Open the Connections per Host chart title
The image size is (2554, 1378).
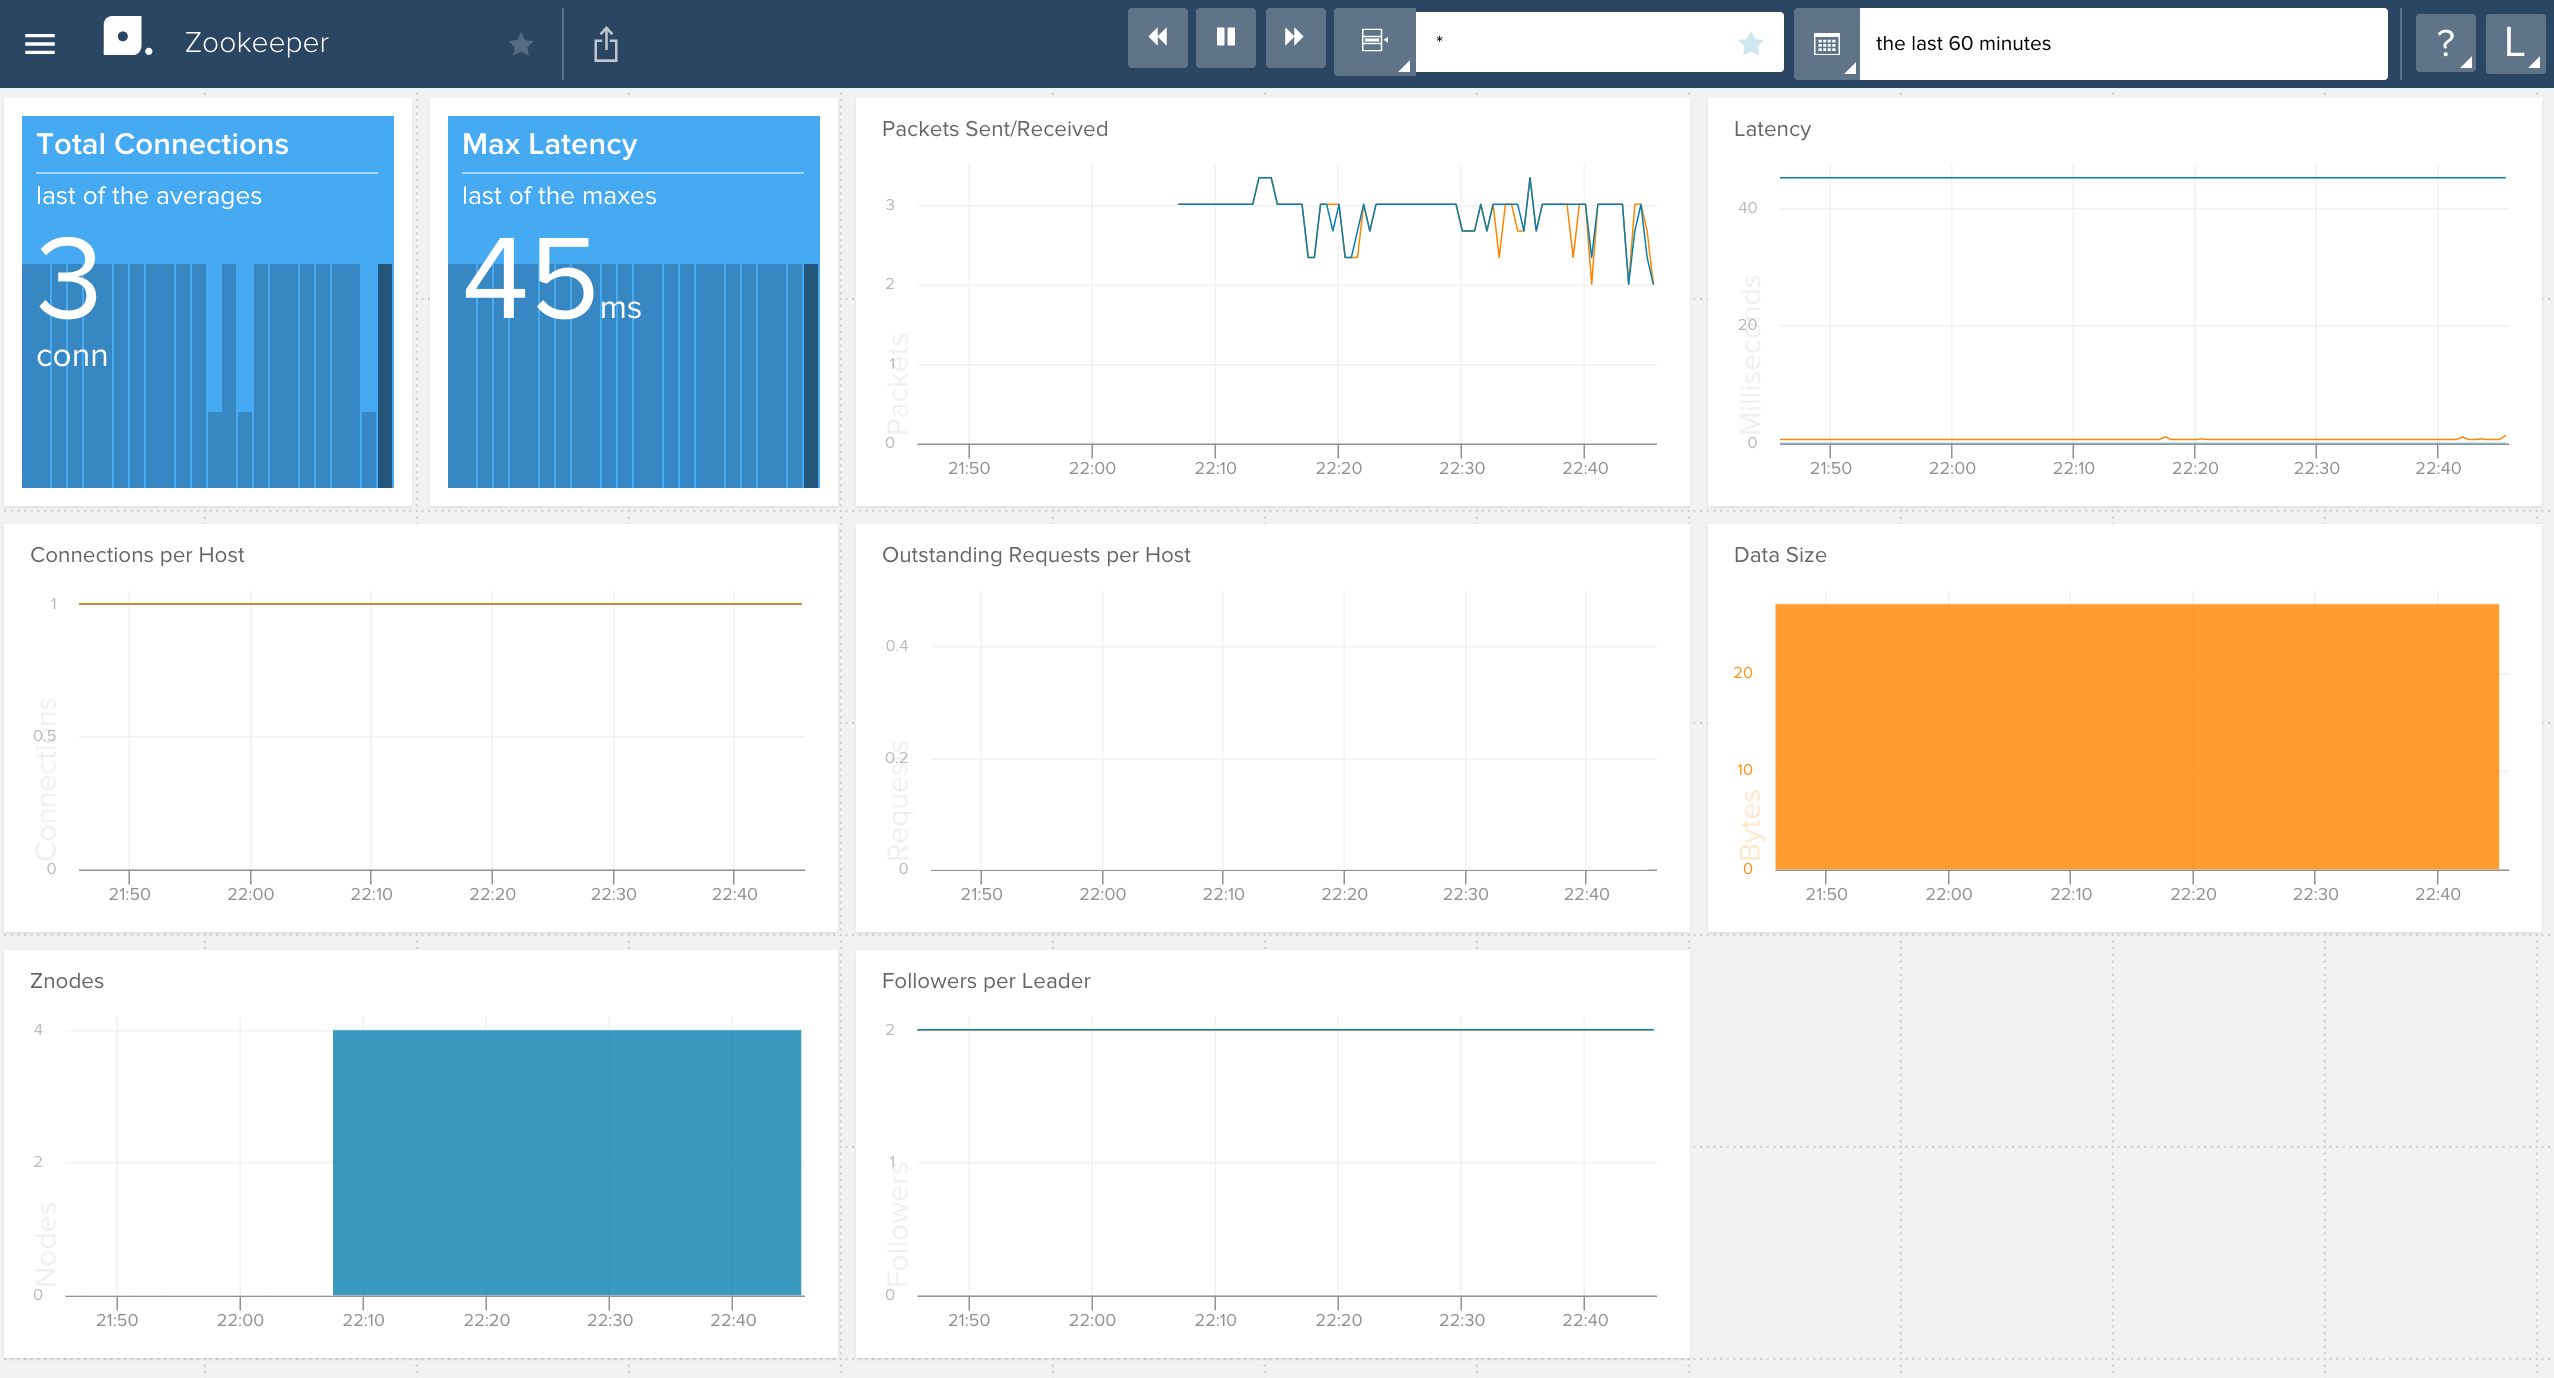point(137,555)
